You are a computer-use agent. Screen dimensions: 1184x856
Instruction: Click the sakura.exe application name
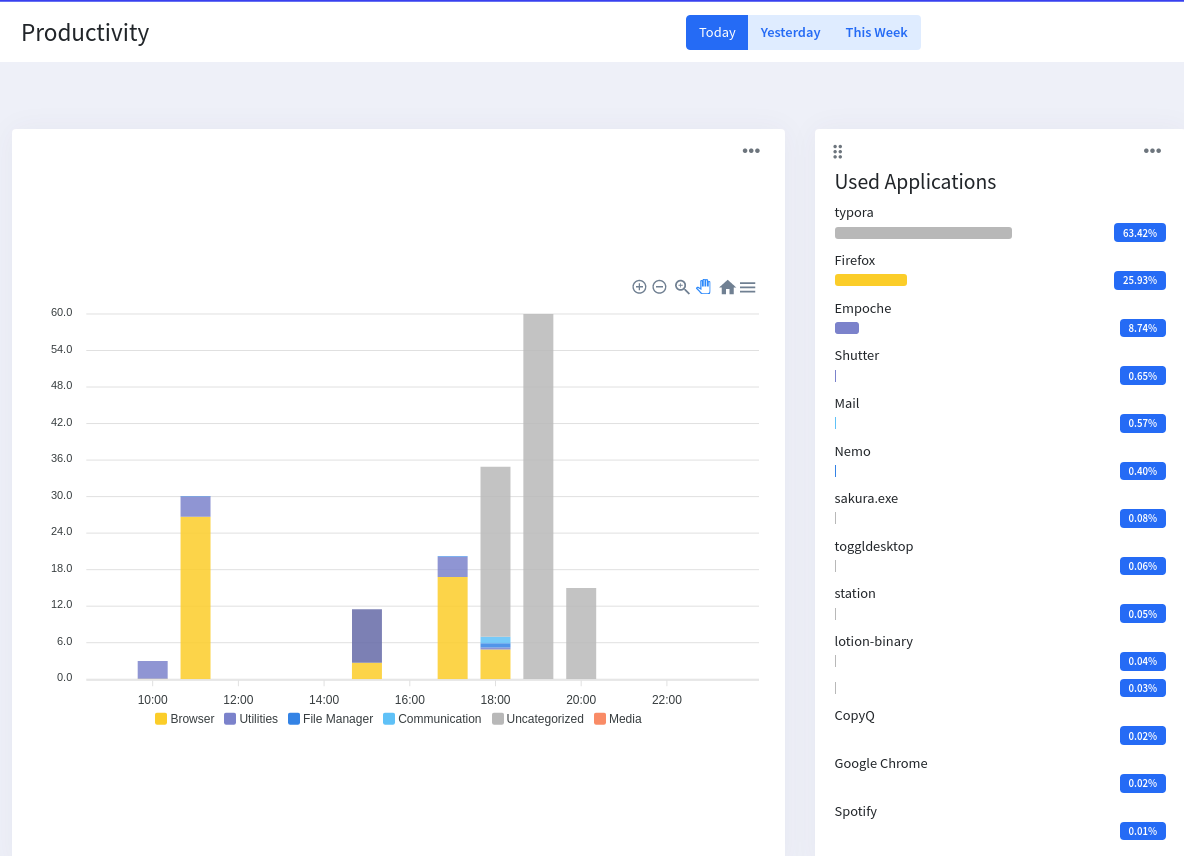866,498
